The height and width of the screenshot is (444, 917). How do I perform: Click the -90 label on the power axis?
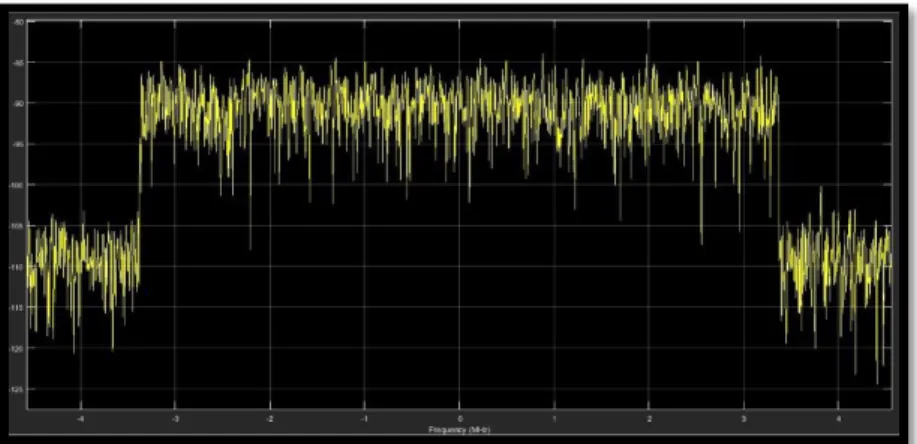click(x=18, y=104)
